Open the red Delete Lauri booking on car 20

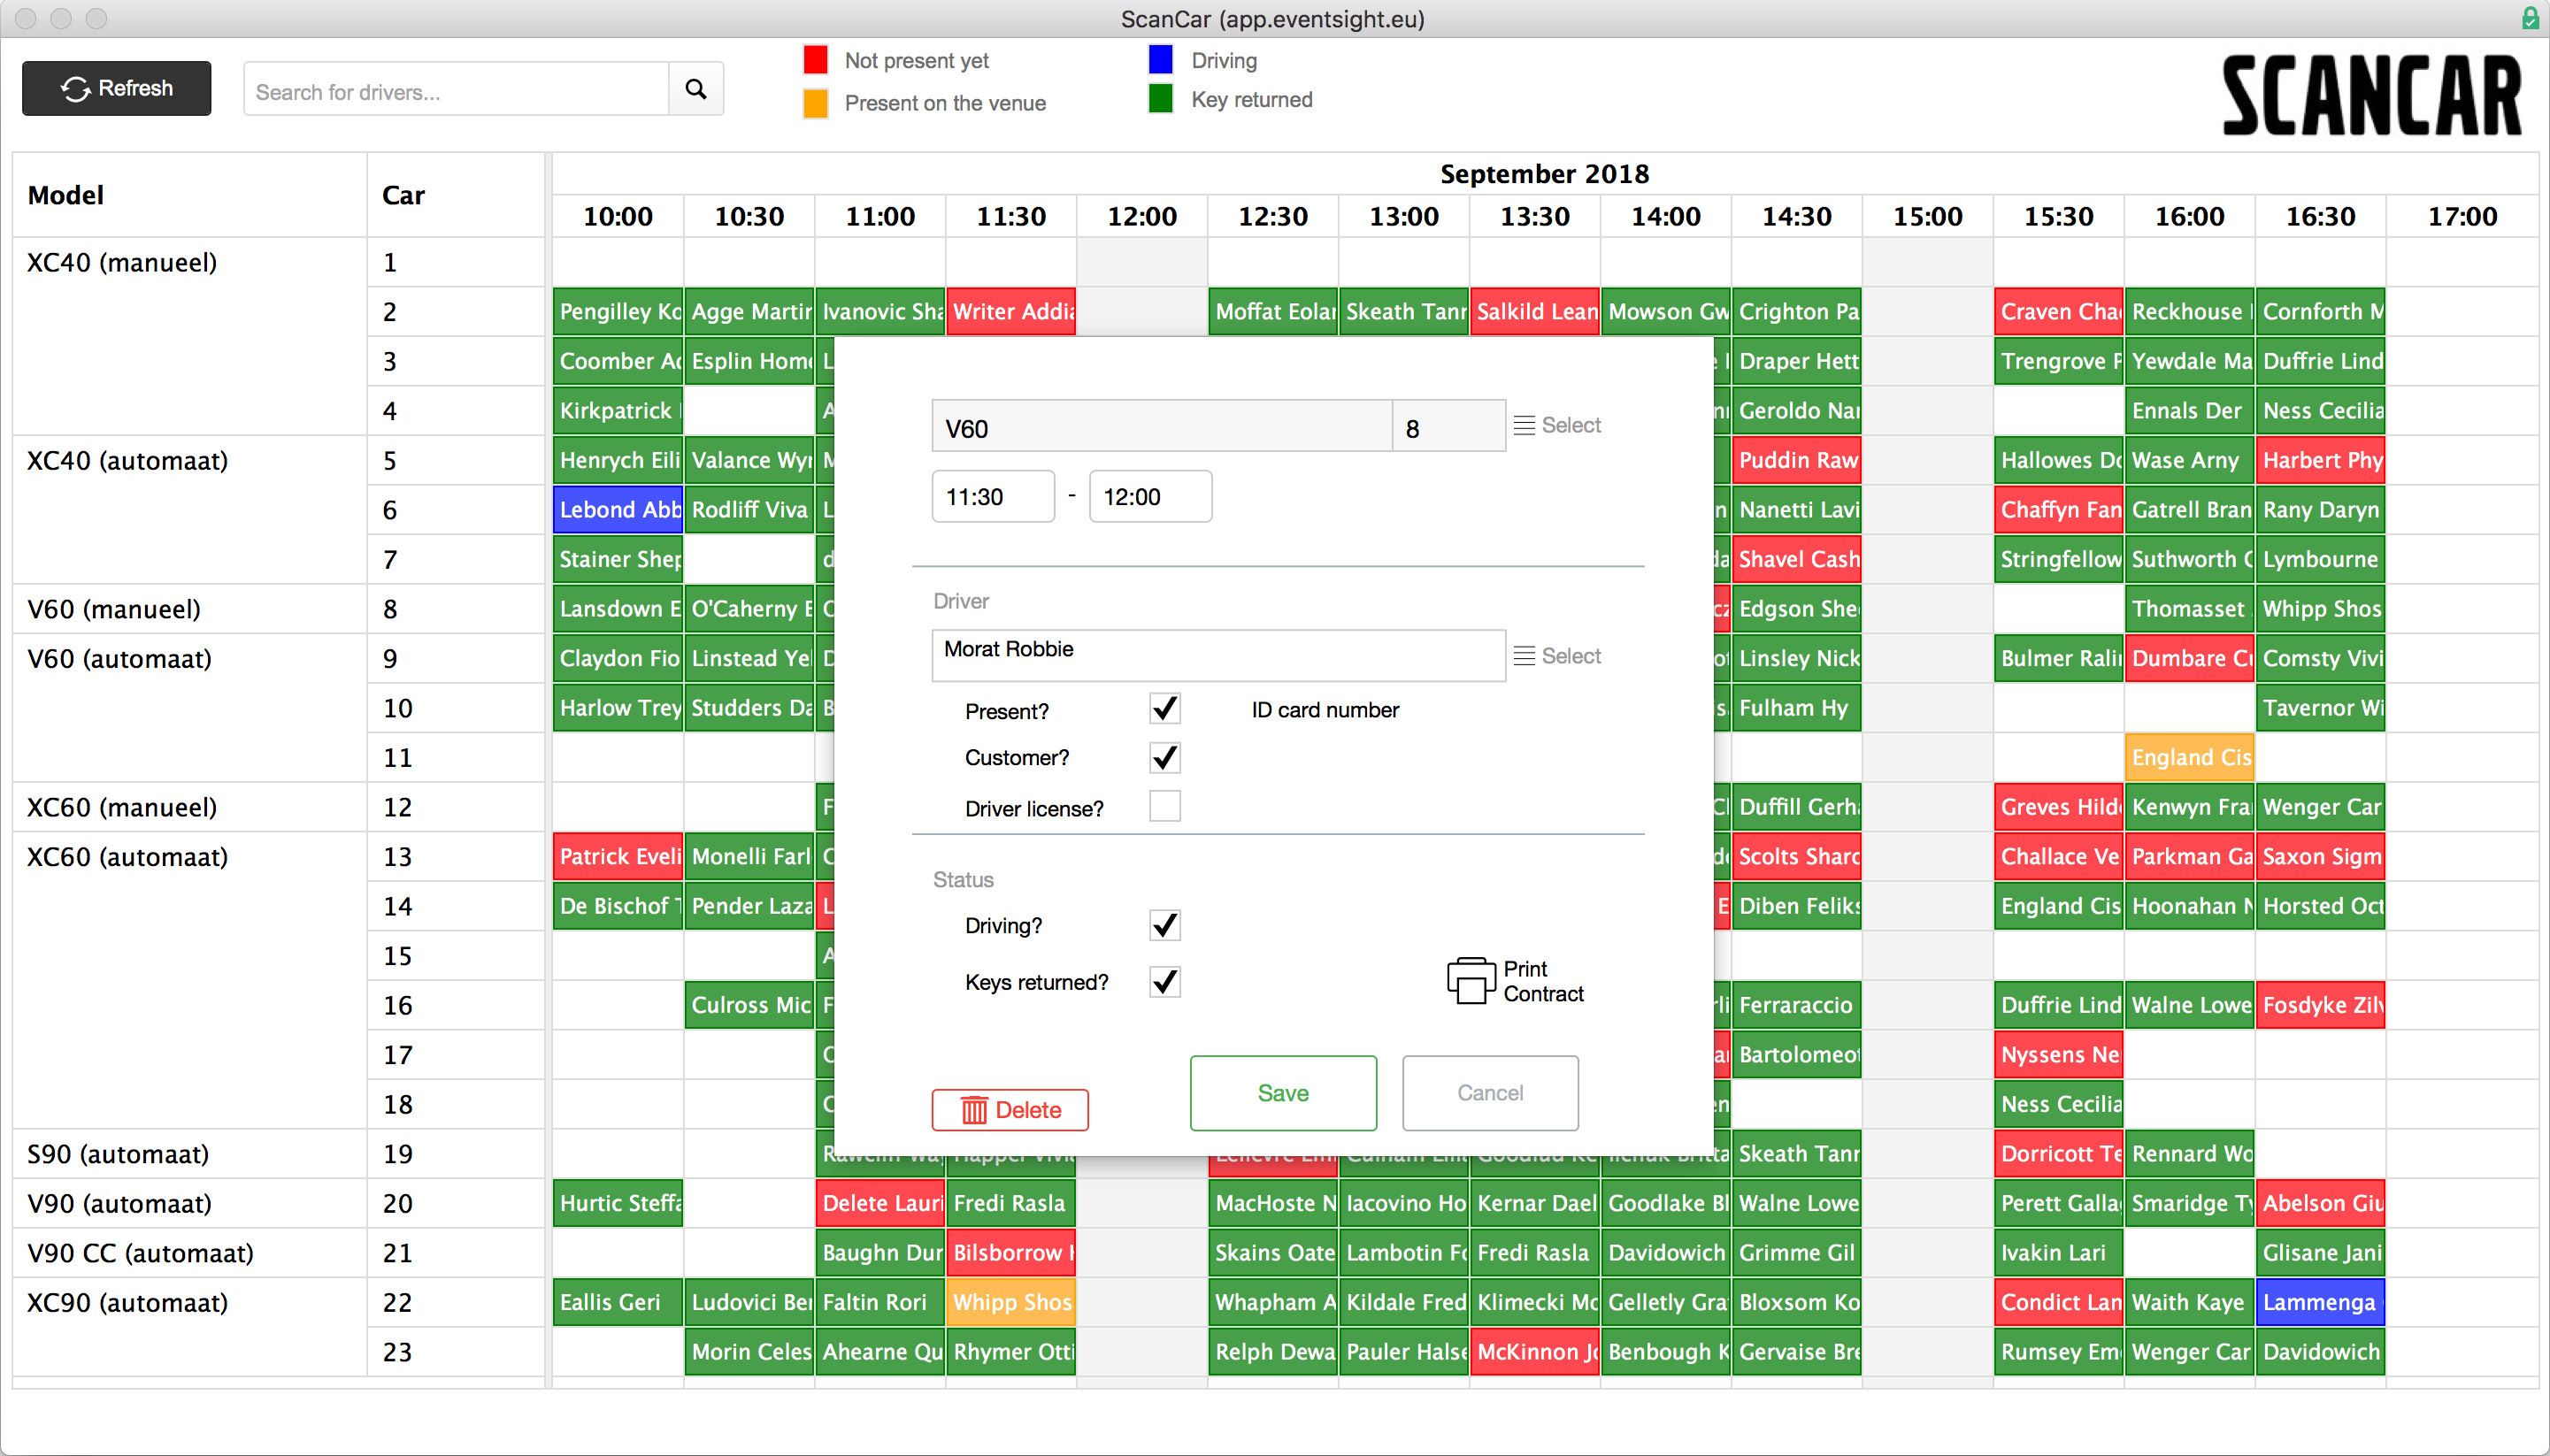[x=880, y=1203]
